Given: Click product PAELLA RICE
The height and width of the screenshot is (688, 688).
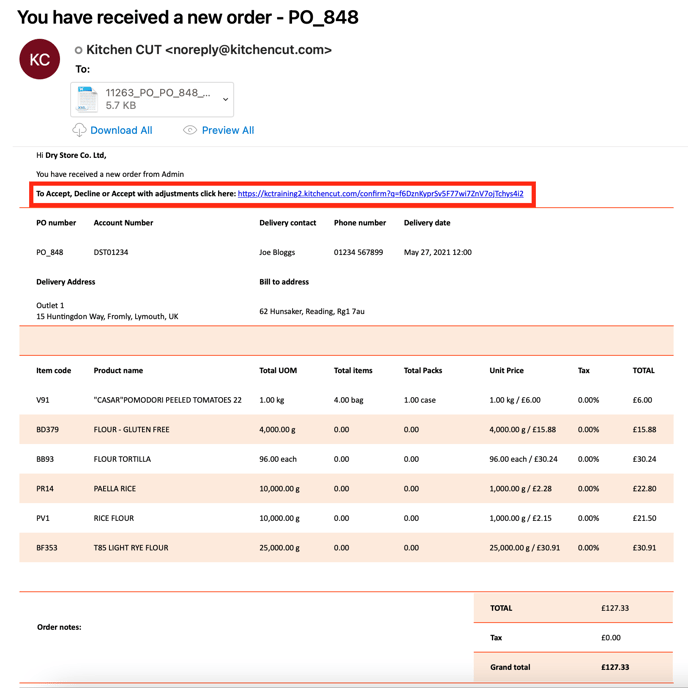Looking at the screenshot, I should 115,489.
